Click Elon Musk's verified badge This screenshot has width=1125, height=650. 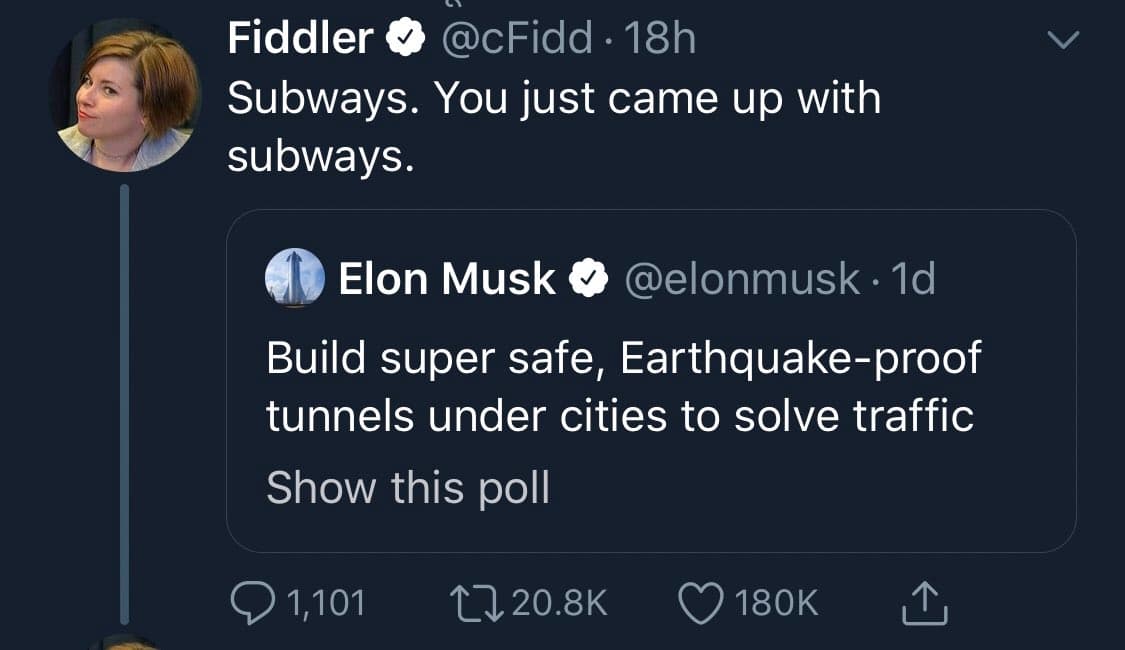tap(588, 279)
